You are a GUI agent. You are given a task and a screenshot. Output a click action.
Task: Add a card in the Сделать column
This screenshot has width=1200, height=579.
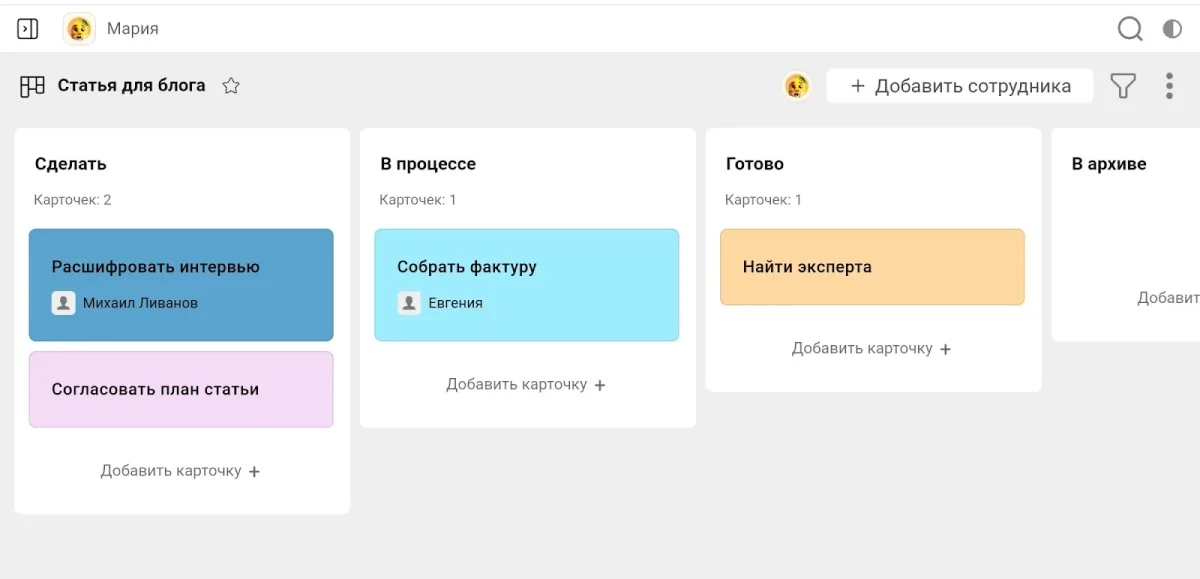[181, 471]
